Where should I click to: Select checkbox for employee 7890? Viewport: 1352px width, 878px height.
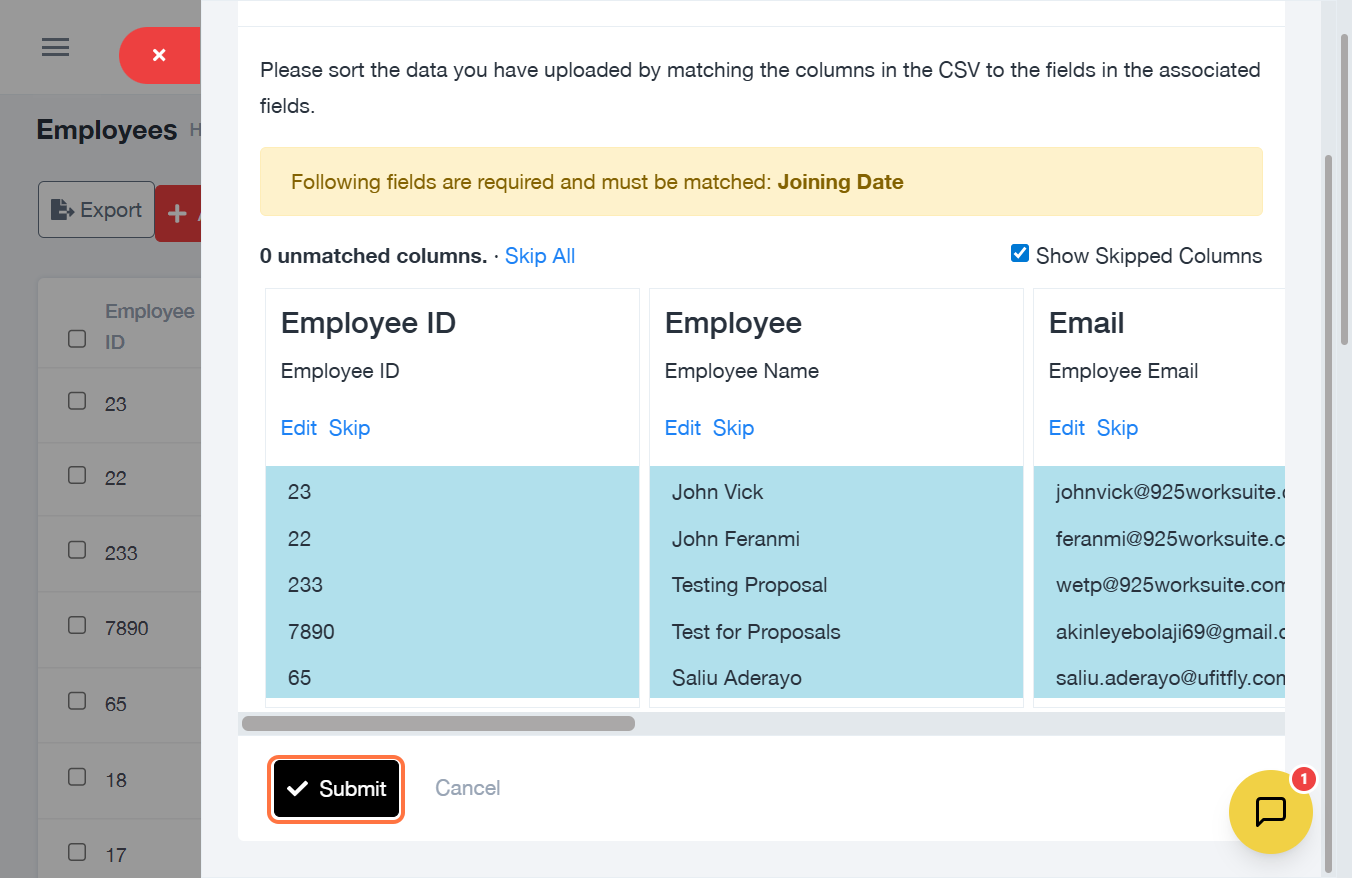(77, 625)
